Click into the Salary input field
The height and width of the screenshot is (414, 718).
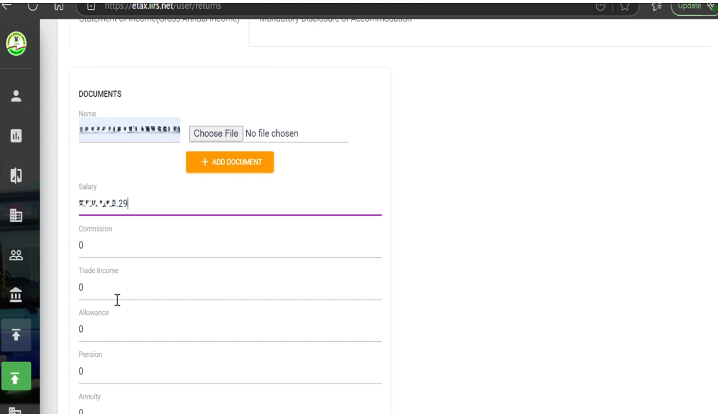pos(230,203)
